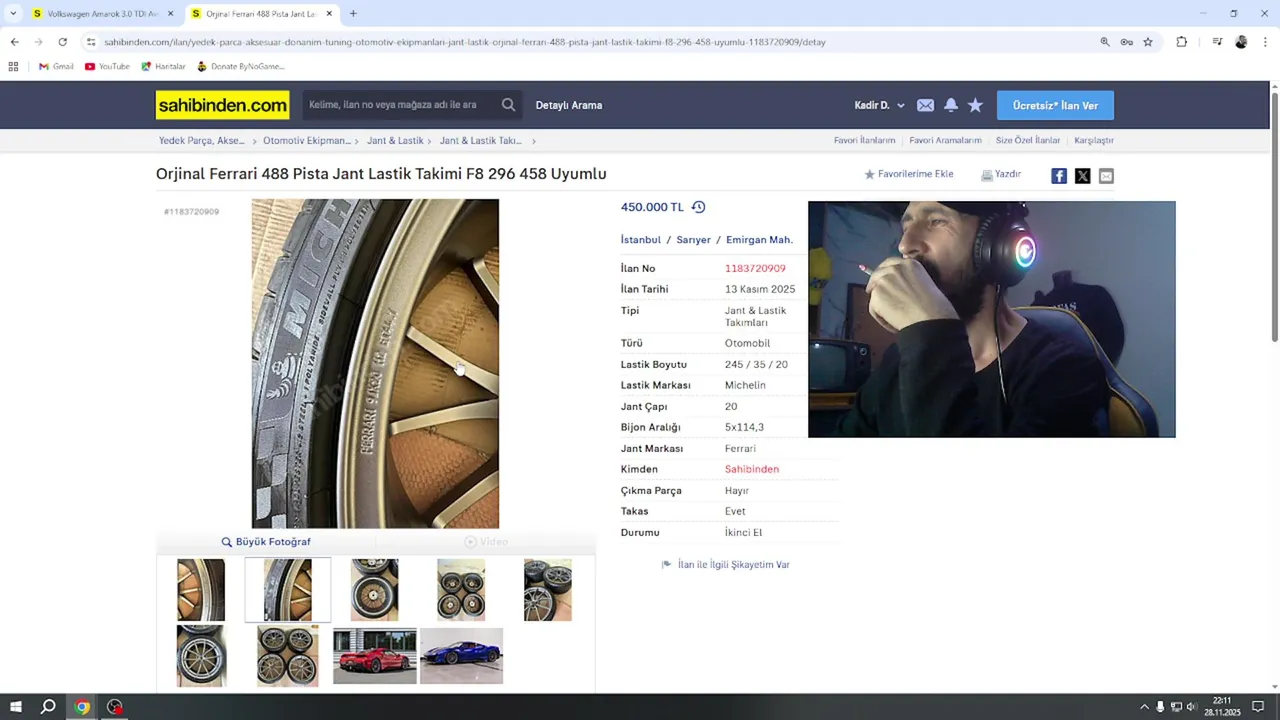Click the search input field
Screen dimensions: 1280x720
pyautogui.click(x=400, y=105)
